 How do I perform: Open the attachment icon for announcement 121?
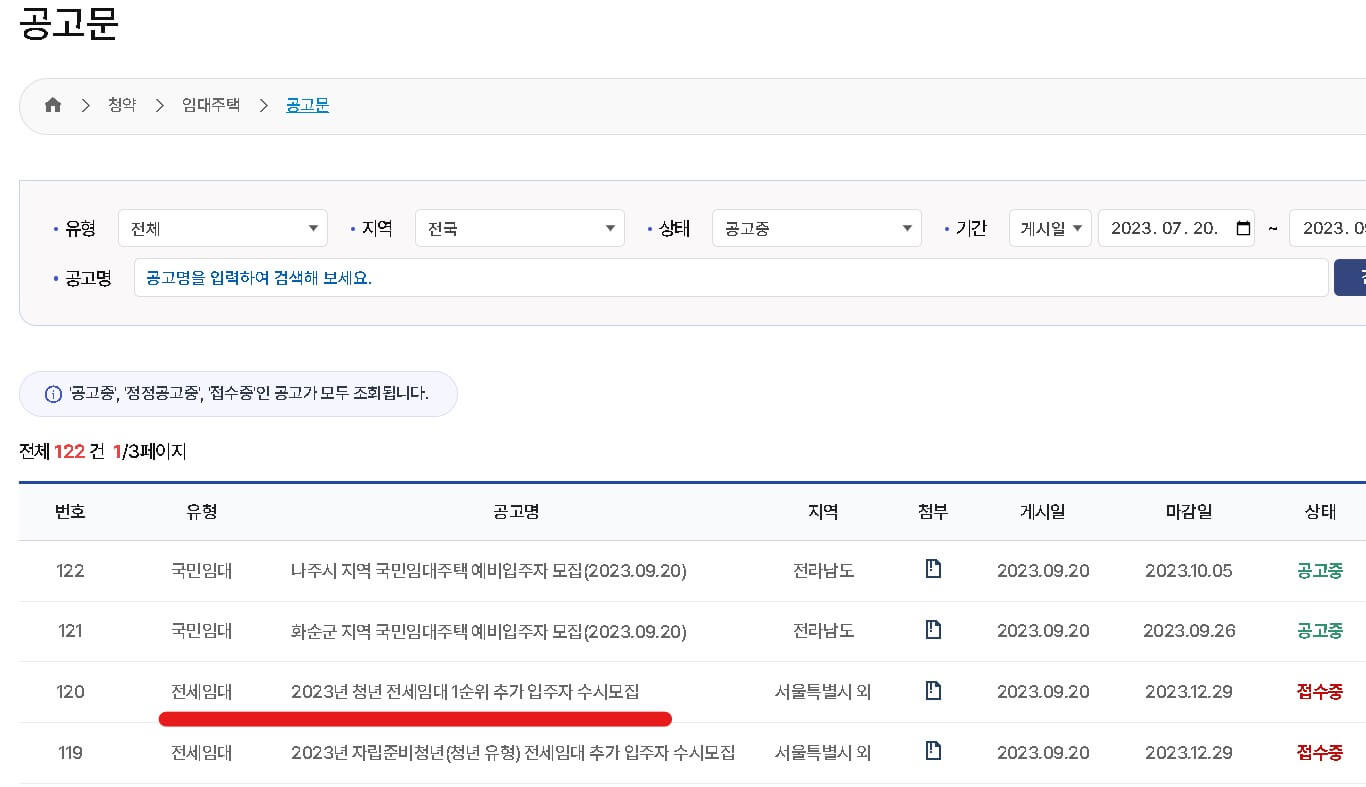[x=933, y=631]
